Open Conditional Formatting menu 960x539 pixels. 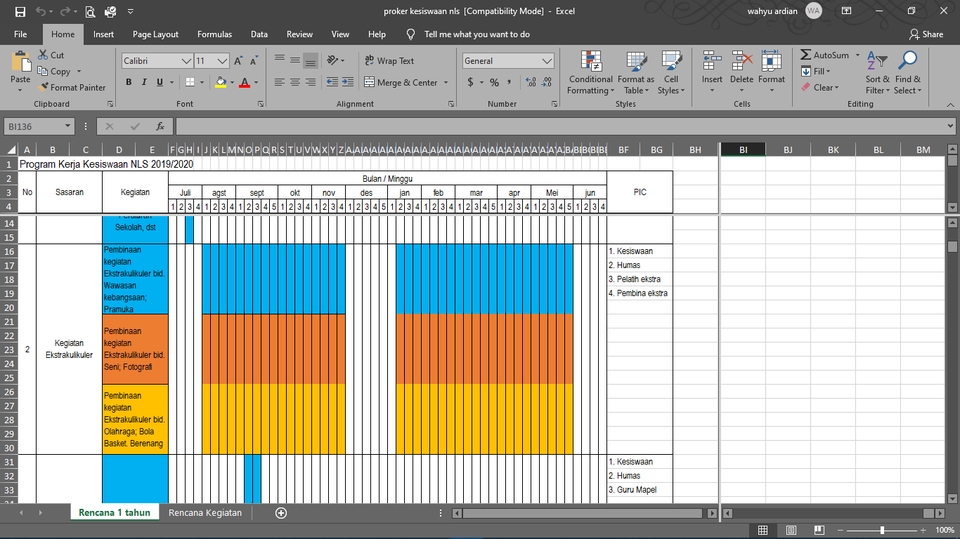(590, 73)
